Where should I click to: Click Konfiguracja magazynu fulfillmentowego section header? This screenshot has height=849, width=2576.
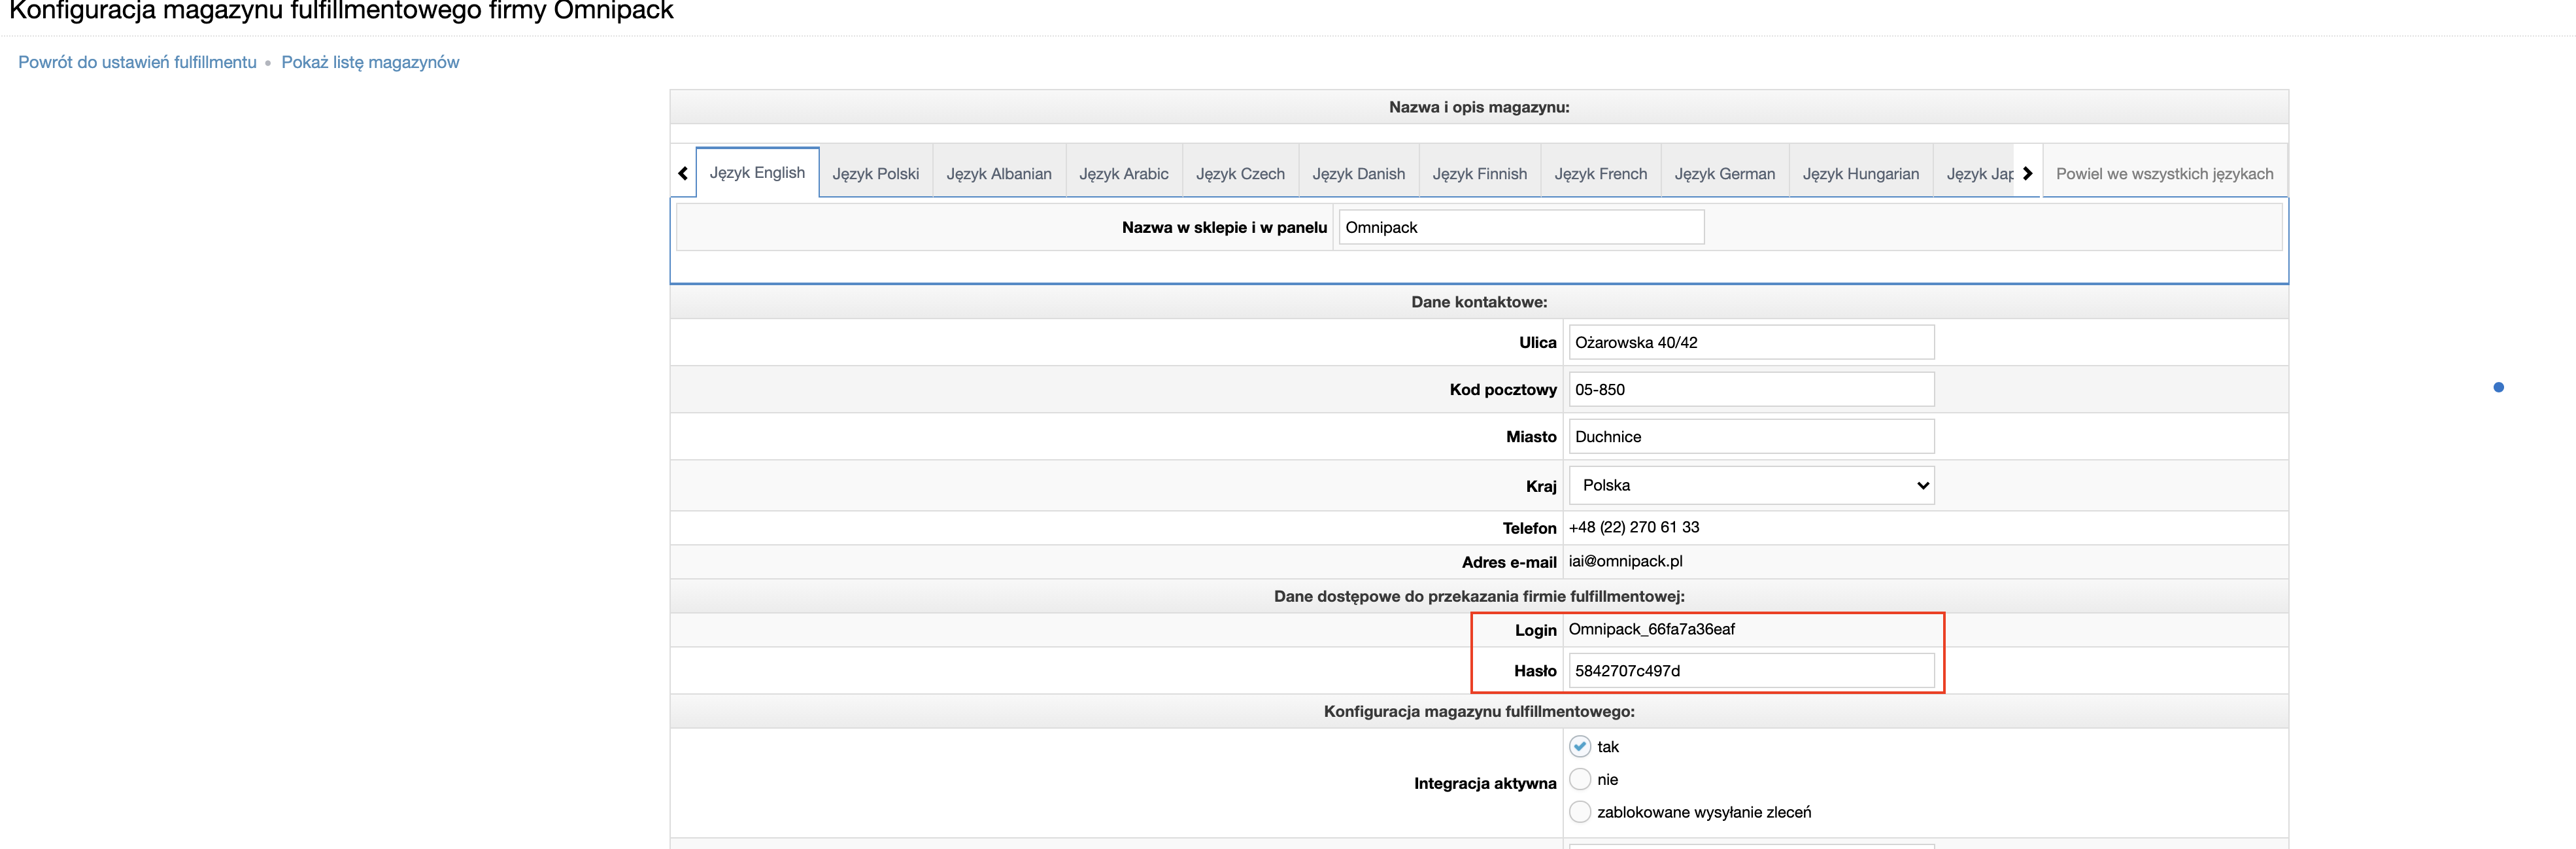(1479, 711)
